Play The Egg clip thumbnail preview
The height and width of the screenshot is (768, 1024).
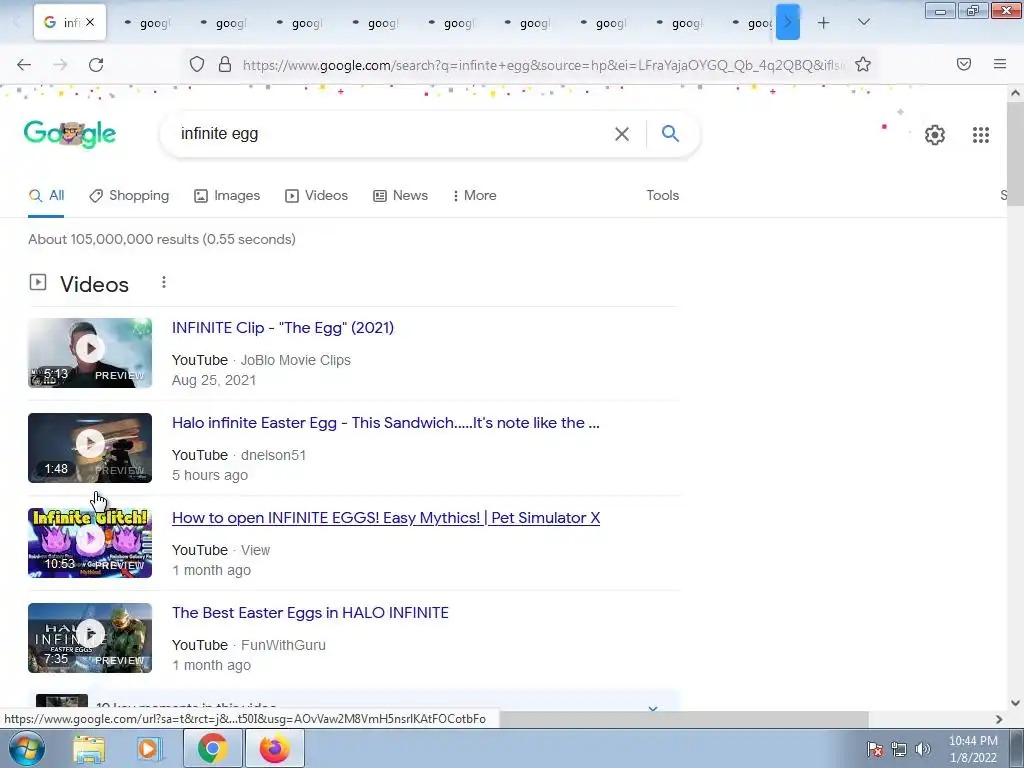pyautogui.click(x=90, y=353)
